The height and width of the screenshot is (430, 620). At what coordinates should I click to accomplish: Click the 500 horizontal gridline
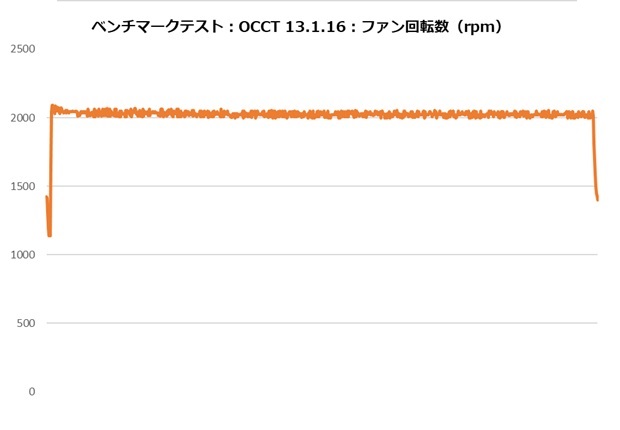pos(320,323)
